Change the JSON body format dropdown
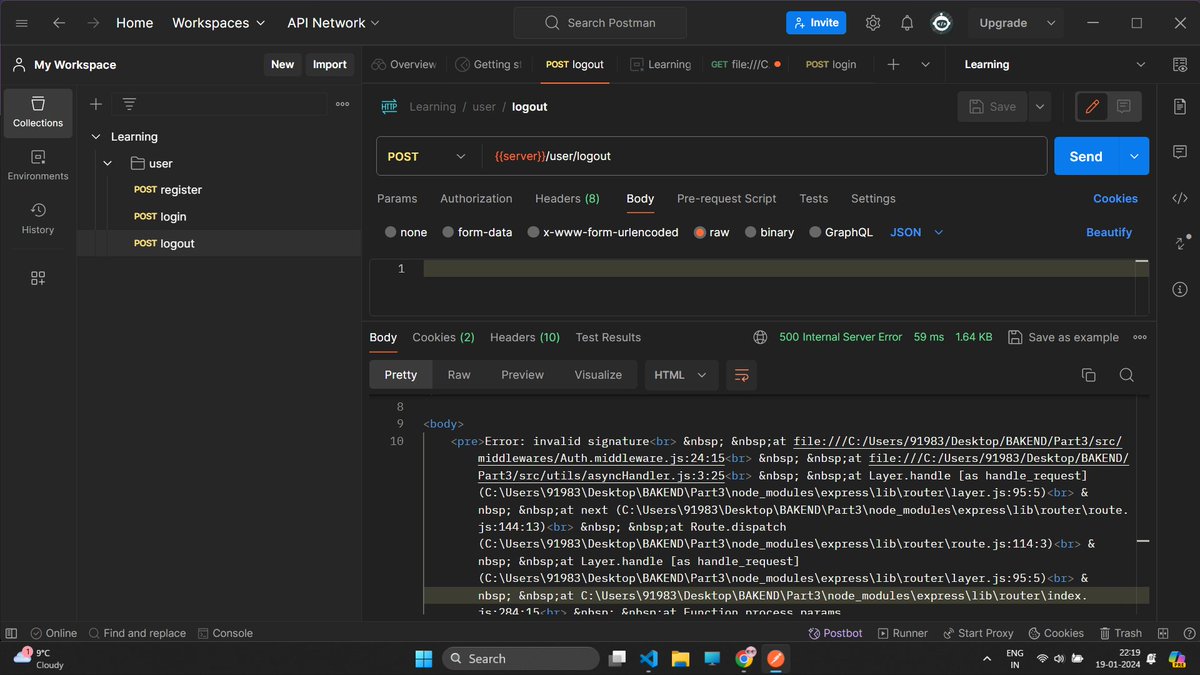Screen dimensions: 1200x675 [x=917, y=232]
